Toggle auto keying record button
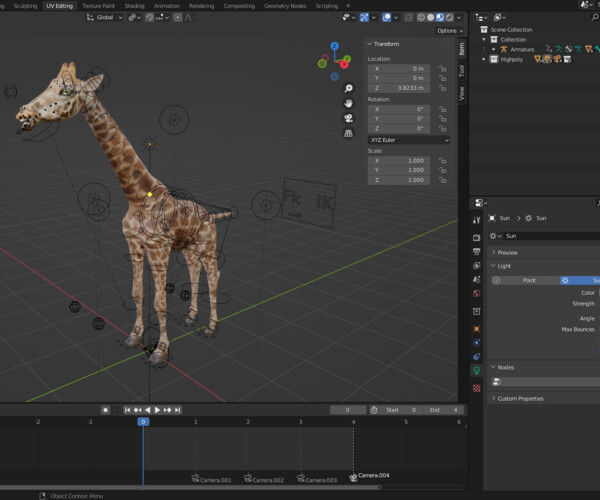This screenshot has height=500, width=600. pyautogui.click(x=106, y=410)
